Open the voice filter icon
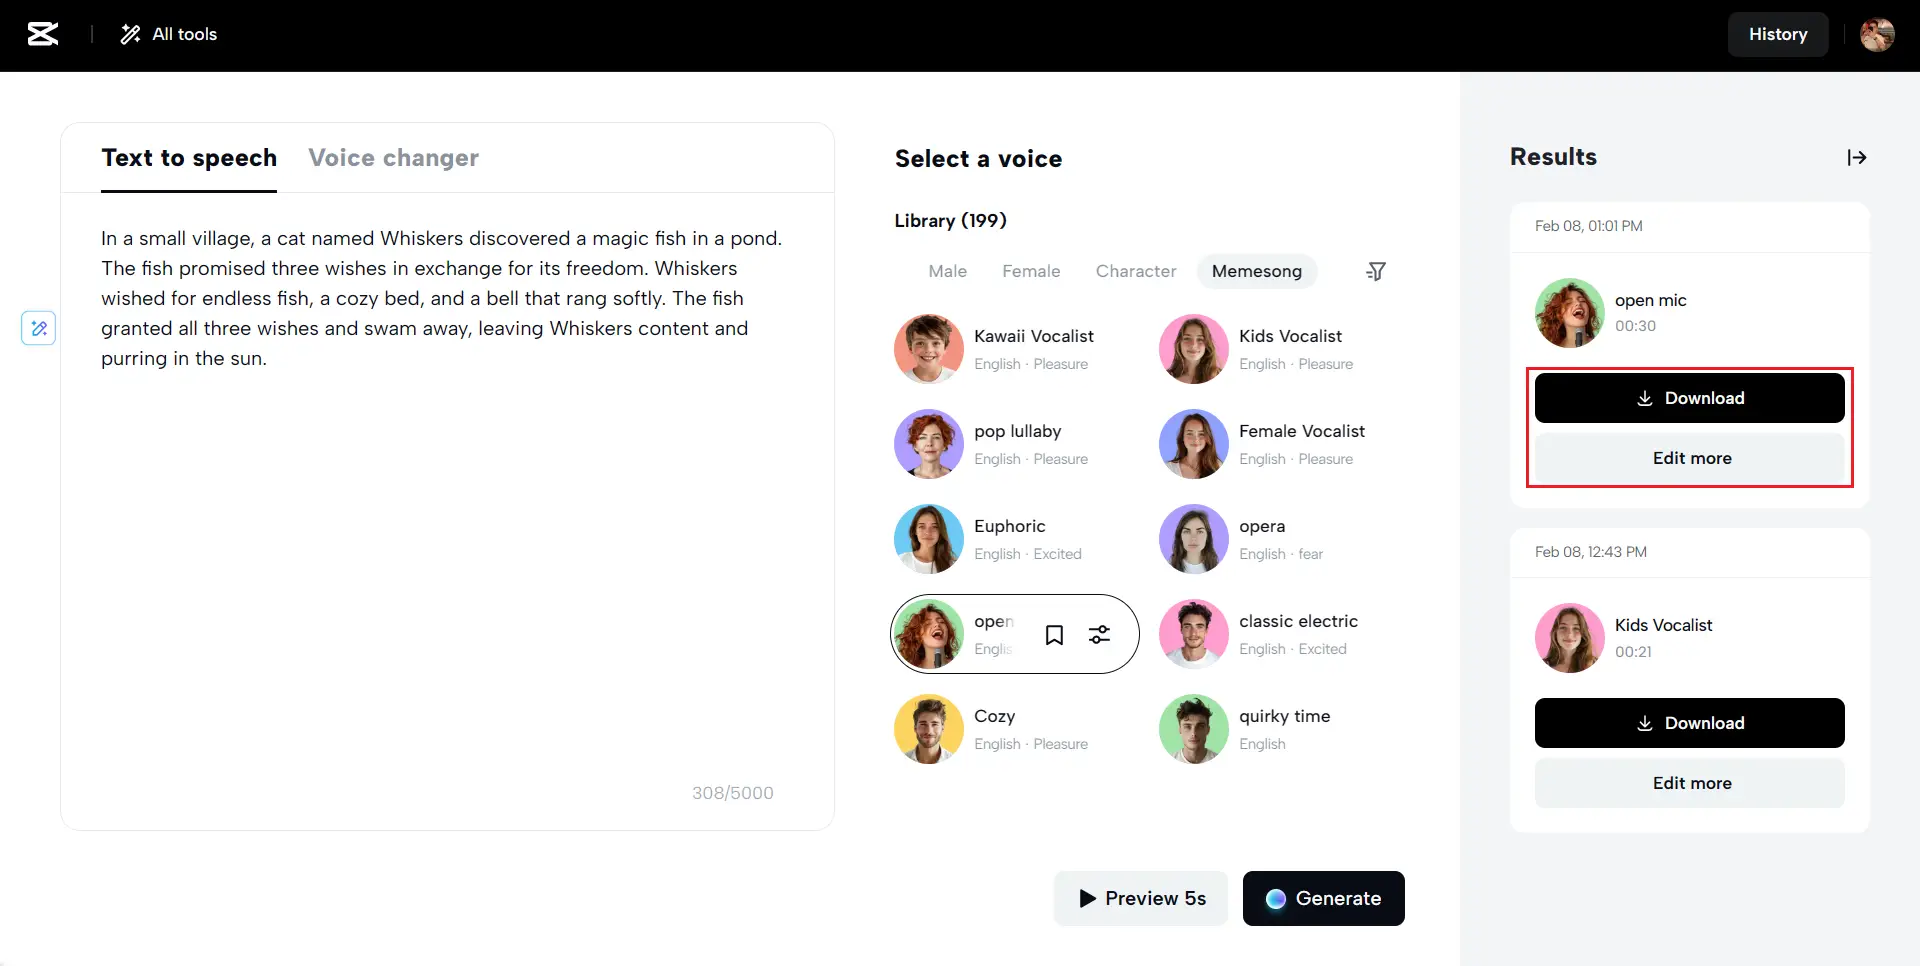This screenshot has height=966, width=1920. (1376, 271)
